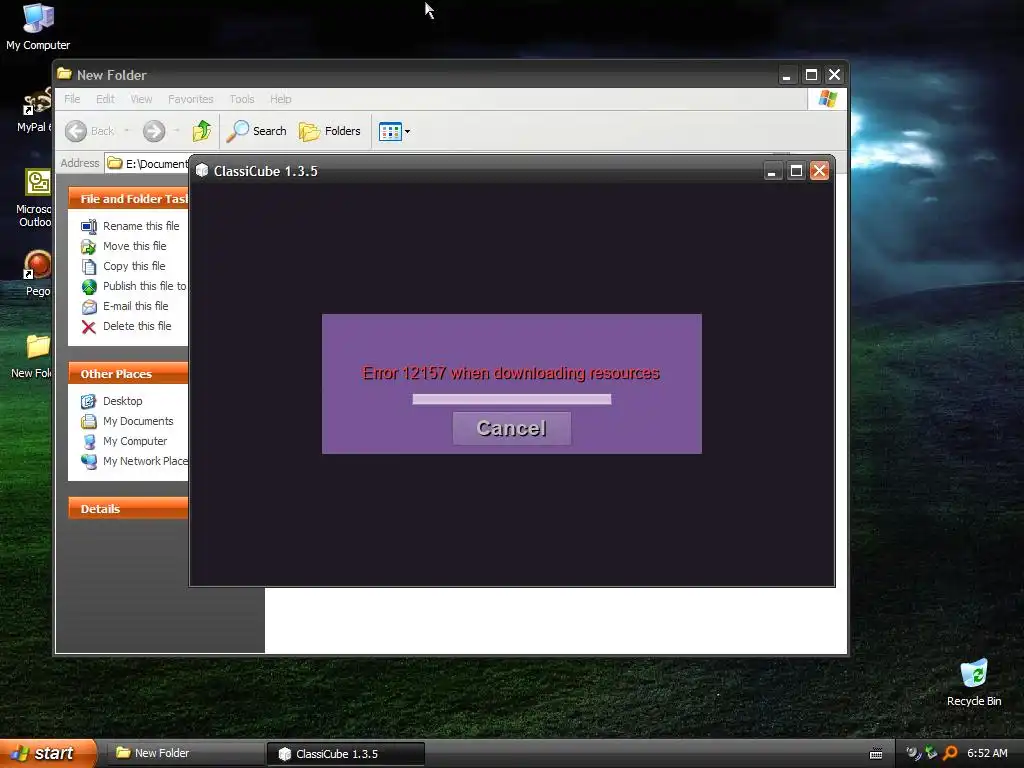This screenshot has width=1024, height=768.
Task: Click the Forward arrow in Explorer toolbar
Action: [154, 131]
